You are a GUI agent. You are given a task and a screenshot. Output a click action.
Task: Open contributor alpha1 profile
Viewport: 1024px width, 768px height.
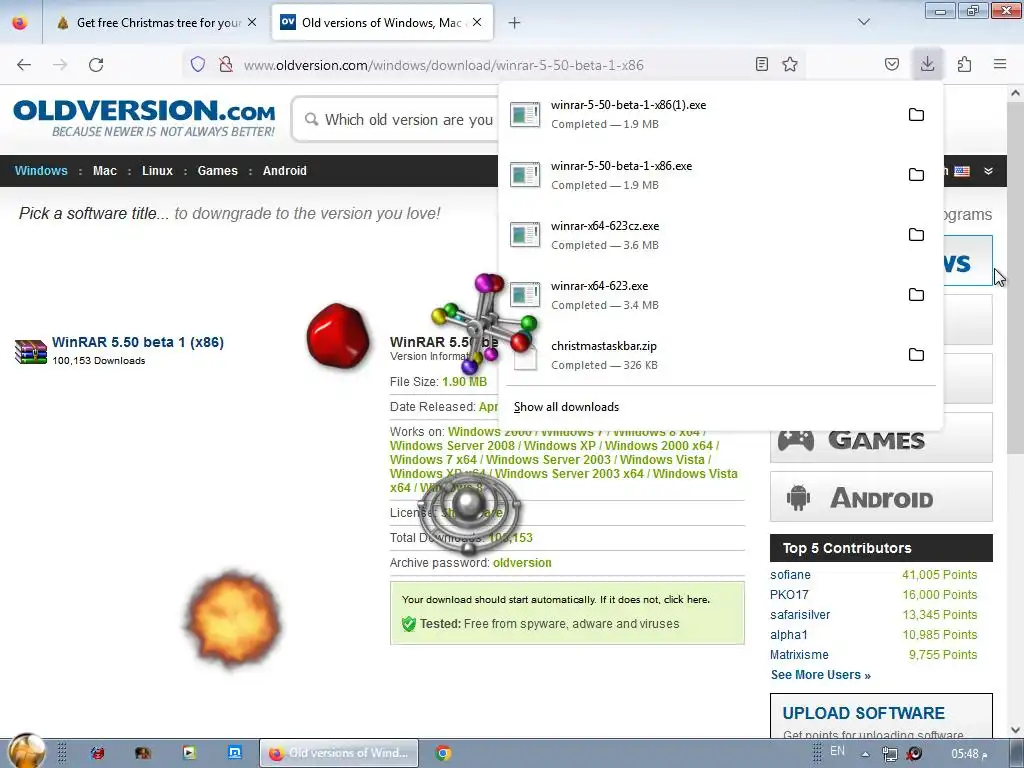(x=788, y=634)
